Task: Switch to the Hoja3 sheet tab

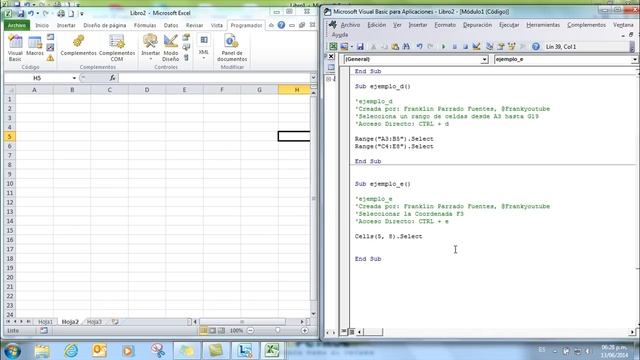Action: [94, 322]
